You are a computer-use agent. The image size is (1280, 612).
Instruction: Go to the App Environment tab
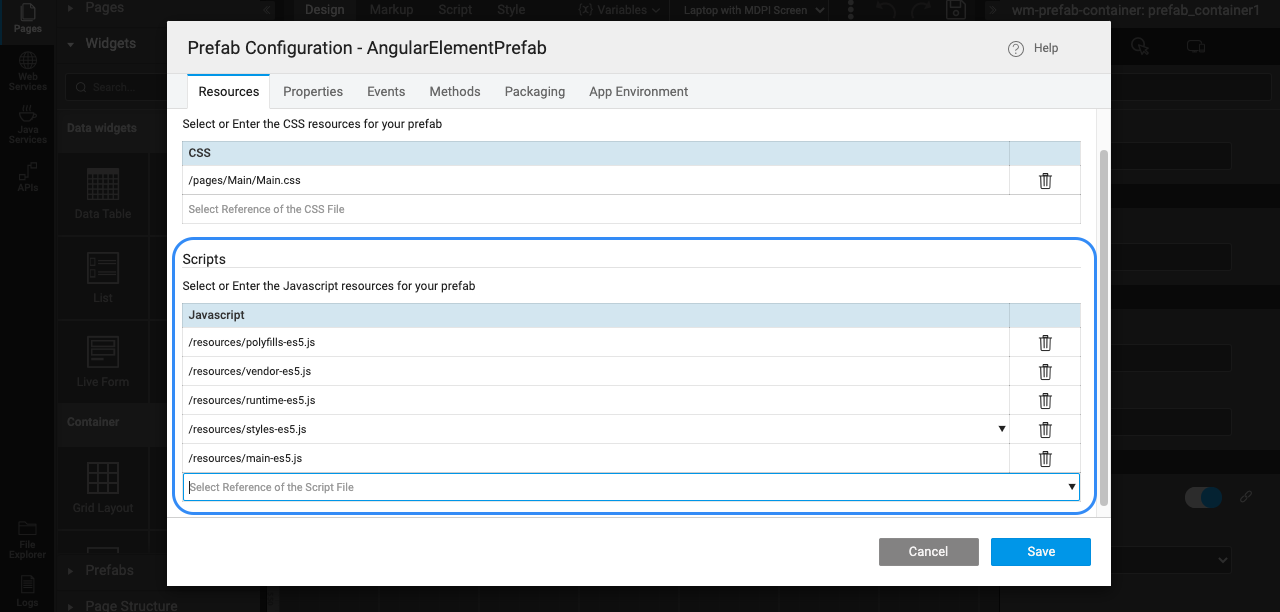[x=638, y=91]
